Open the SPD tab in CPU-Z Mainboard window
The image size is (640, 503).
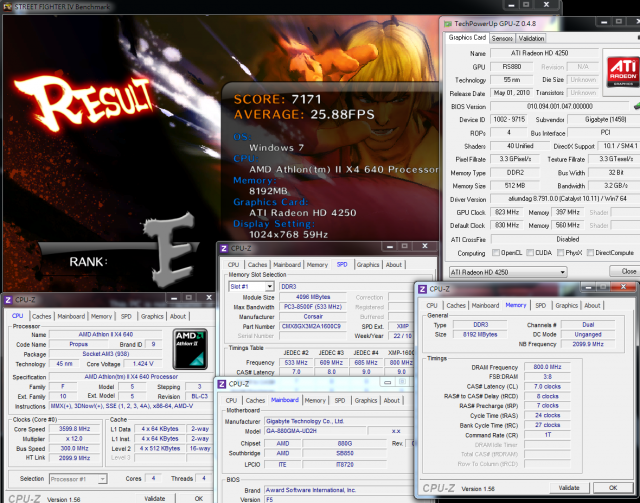point(340,401)
